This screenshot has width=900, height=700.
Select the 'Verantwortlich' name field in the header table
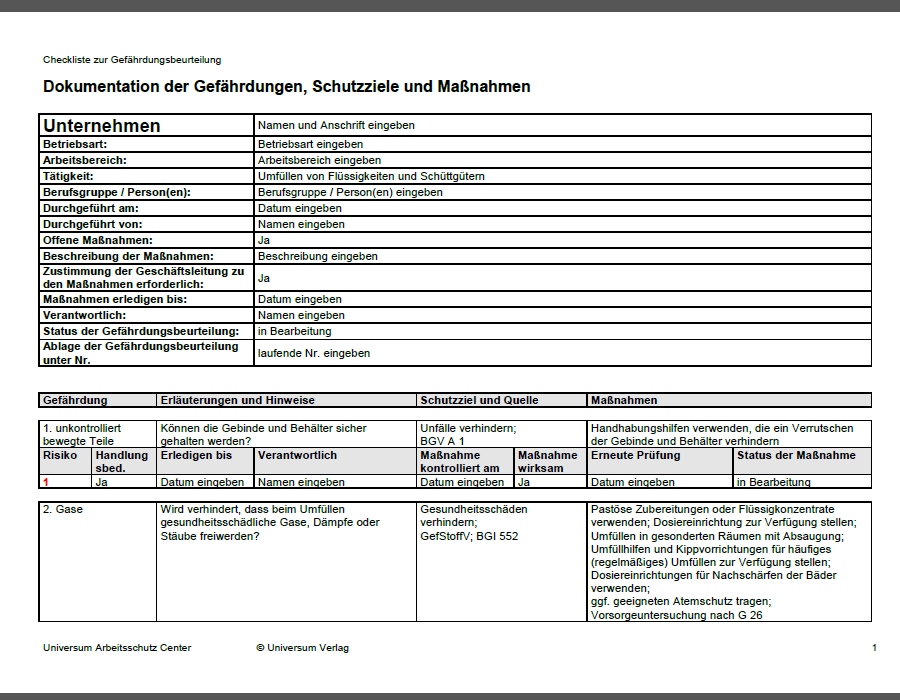(x=562, y=315)
